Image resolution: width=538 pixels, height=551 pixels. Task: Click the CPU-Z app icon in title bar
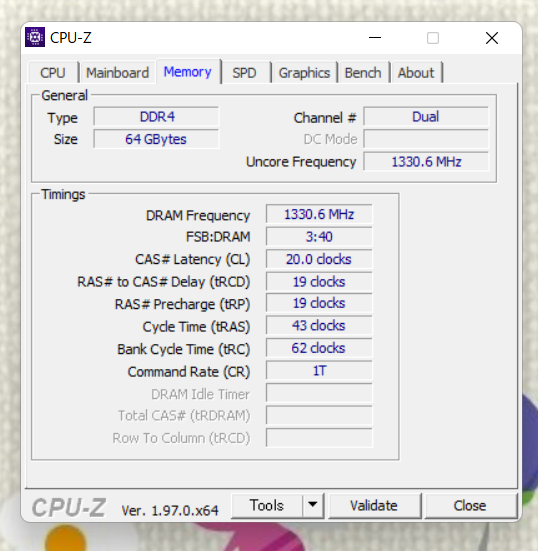pyautogui.click(x=35, y=37)
